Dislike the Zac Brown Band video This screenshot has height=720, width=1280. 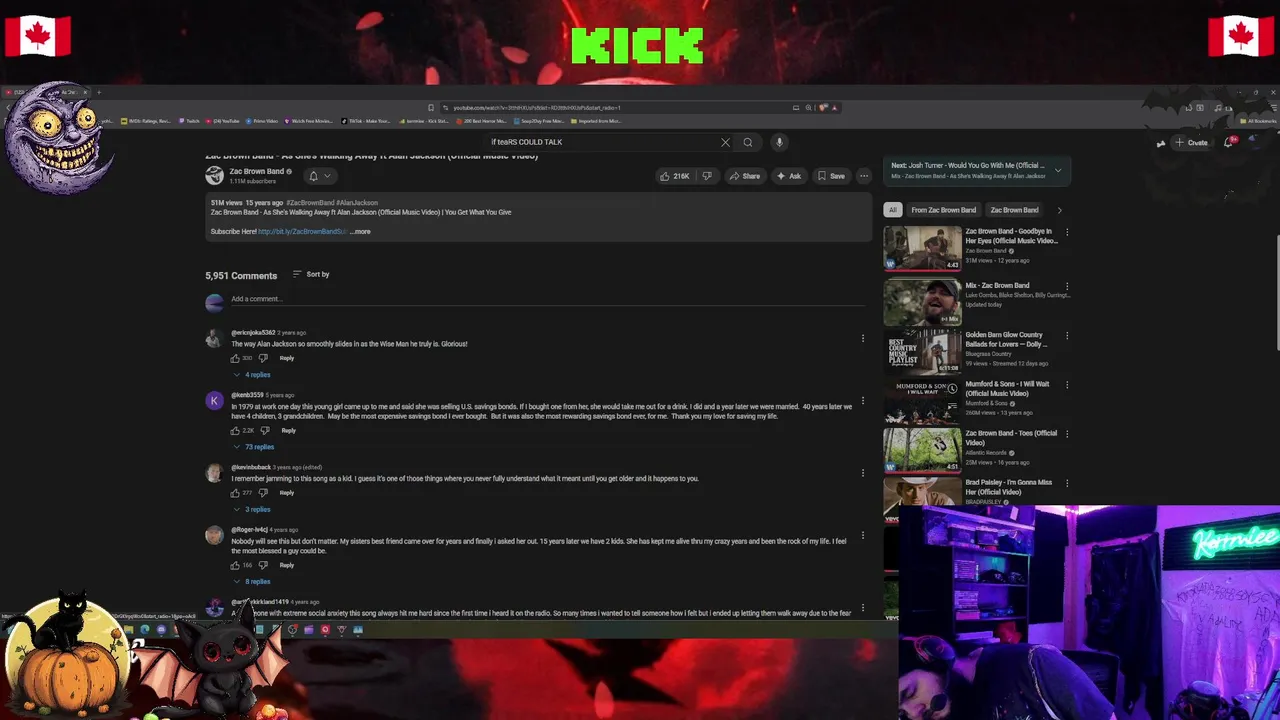[x=706, y=176]
